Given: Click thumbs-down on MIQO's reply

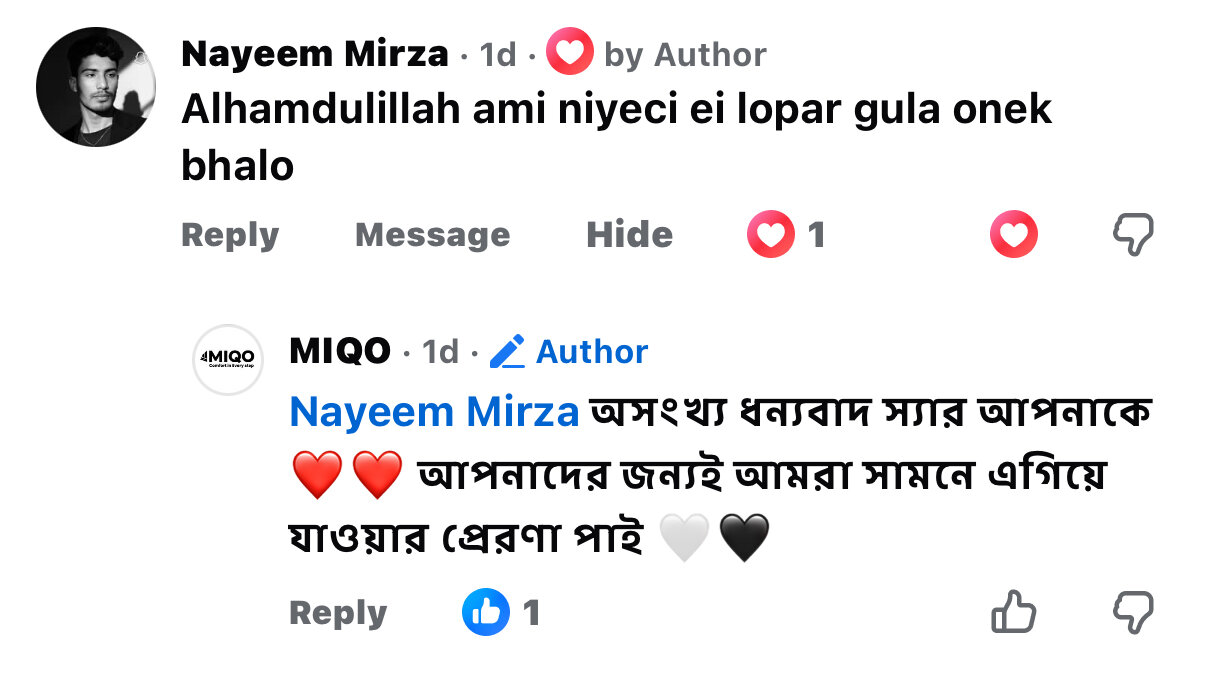Looking at the screenshot, I should (1133, 612).
